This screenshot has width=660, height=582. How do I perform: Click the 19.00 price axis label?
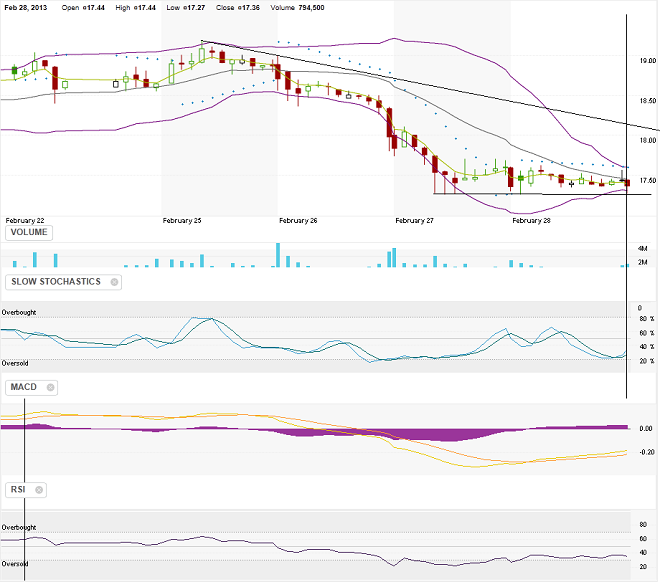coord(646,61)
